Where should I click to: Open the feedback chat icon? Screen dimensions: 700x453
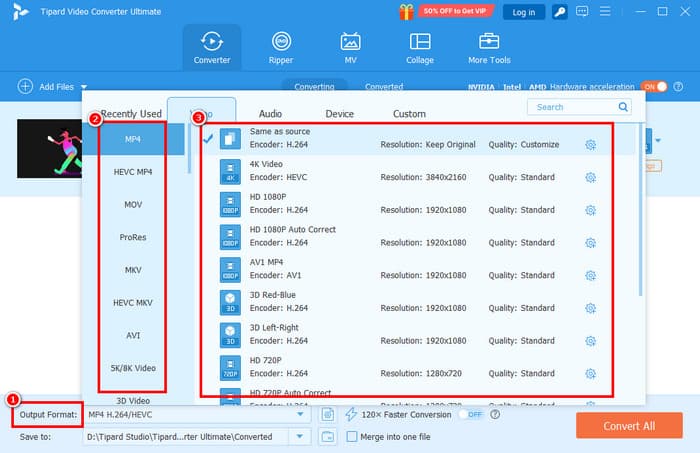pyautogui.click(x=582, y=12)
